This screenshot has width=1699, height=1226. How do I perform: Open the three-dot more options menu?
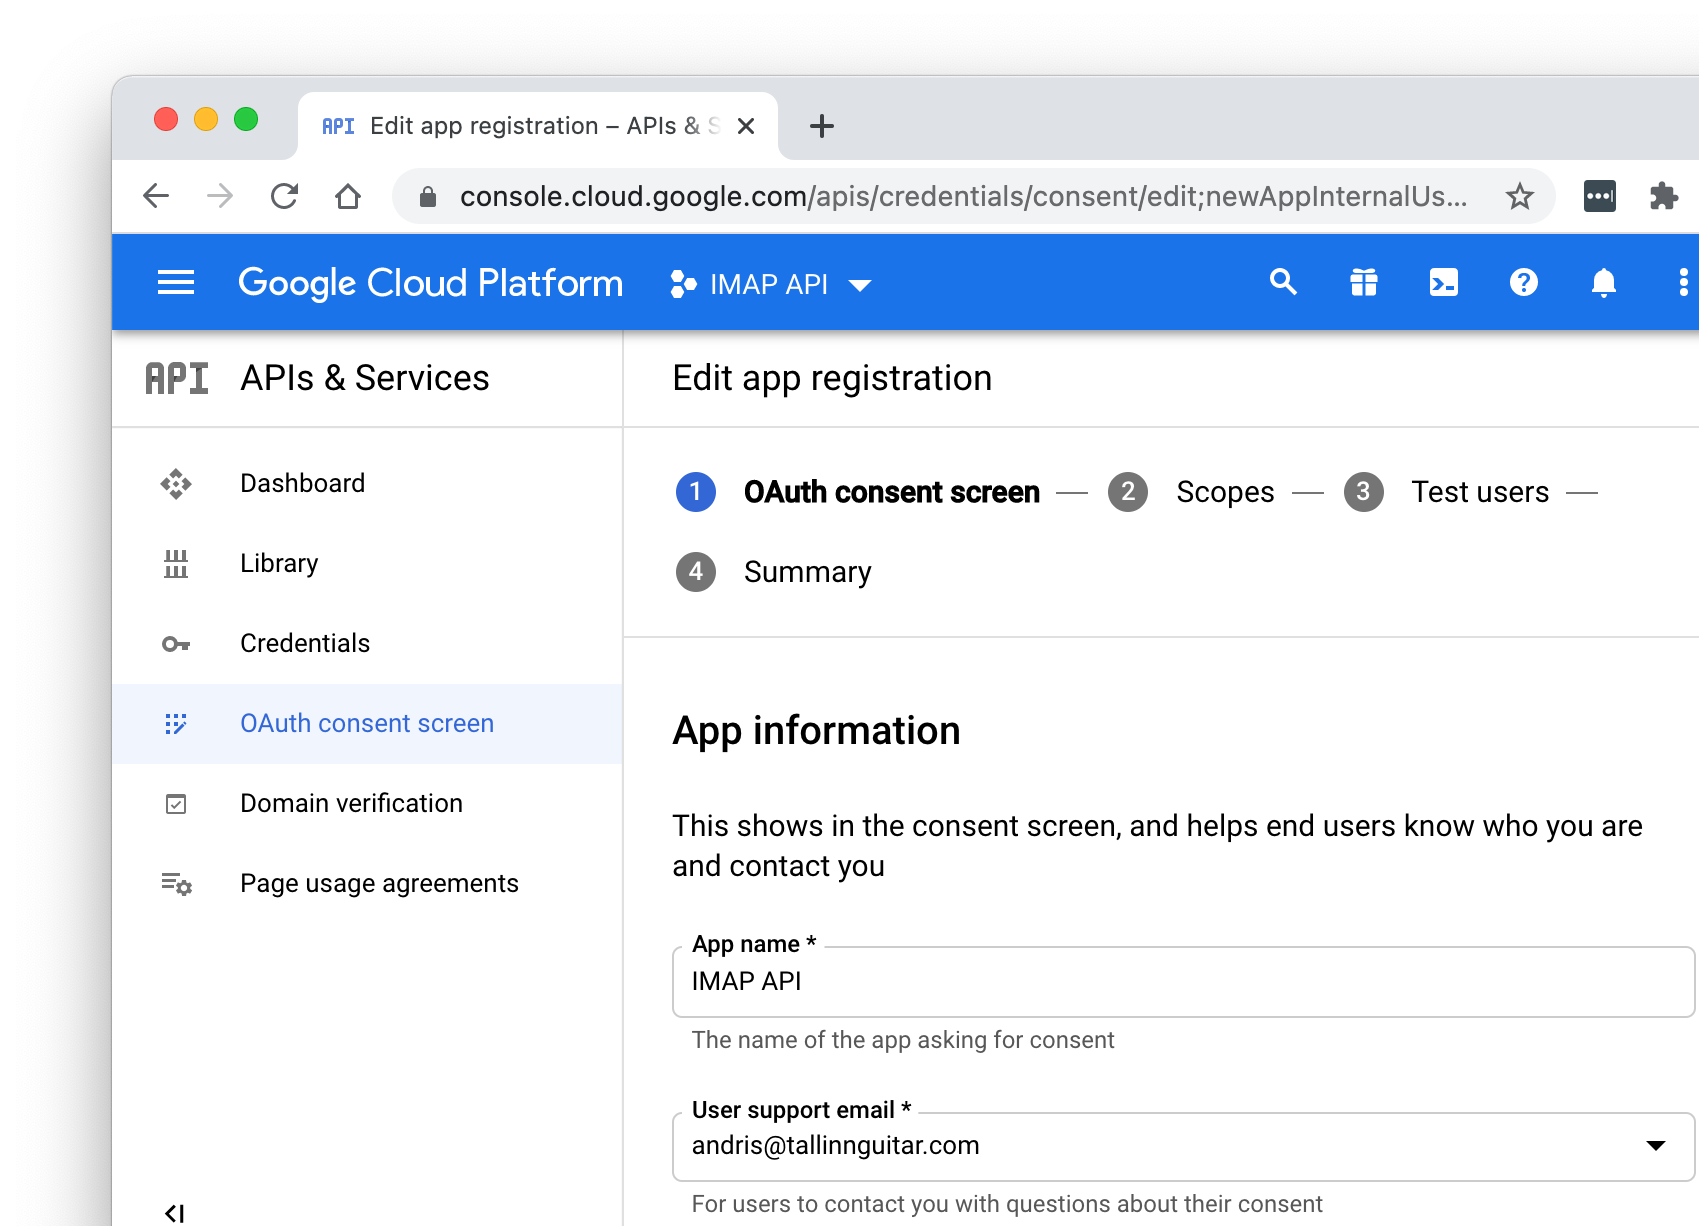[x=1684, y=283]
